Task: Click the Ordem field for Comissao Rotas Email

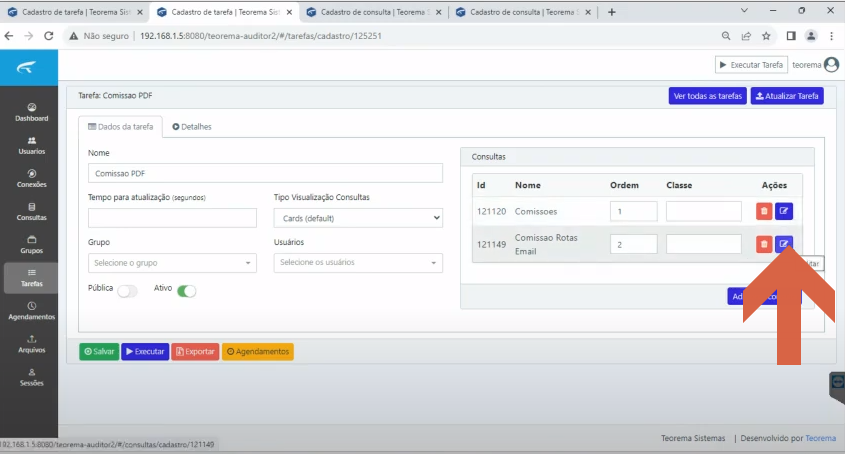Action: 634,244
